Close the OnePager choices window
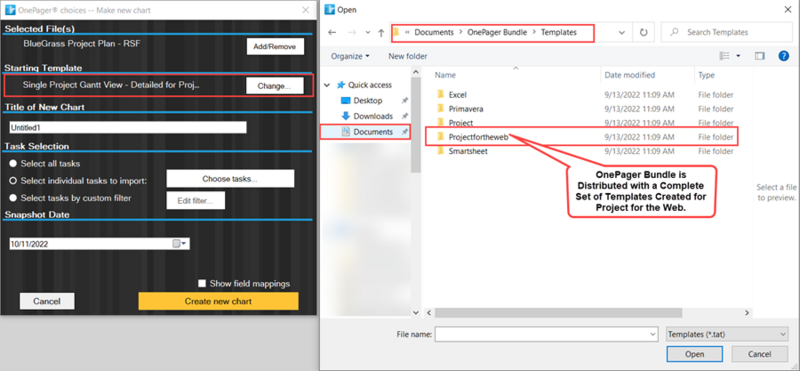Viewport: 800px width, 371px height. point(305,10)
